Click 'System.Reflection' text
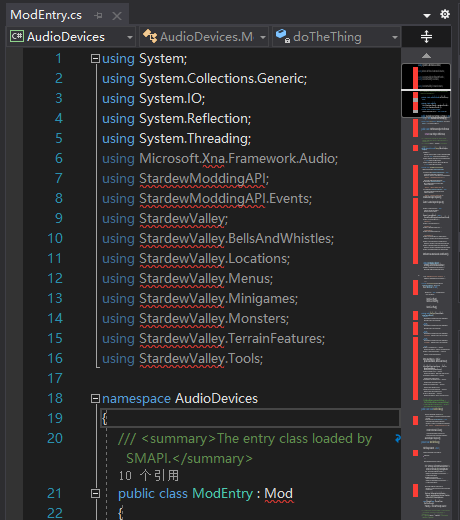 pos(193,119)
